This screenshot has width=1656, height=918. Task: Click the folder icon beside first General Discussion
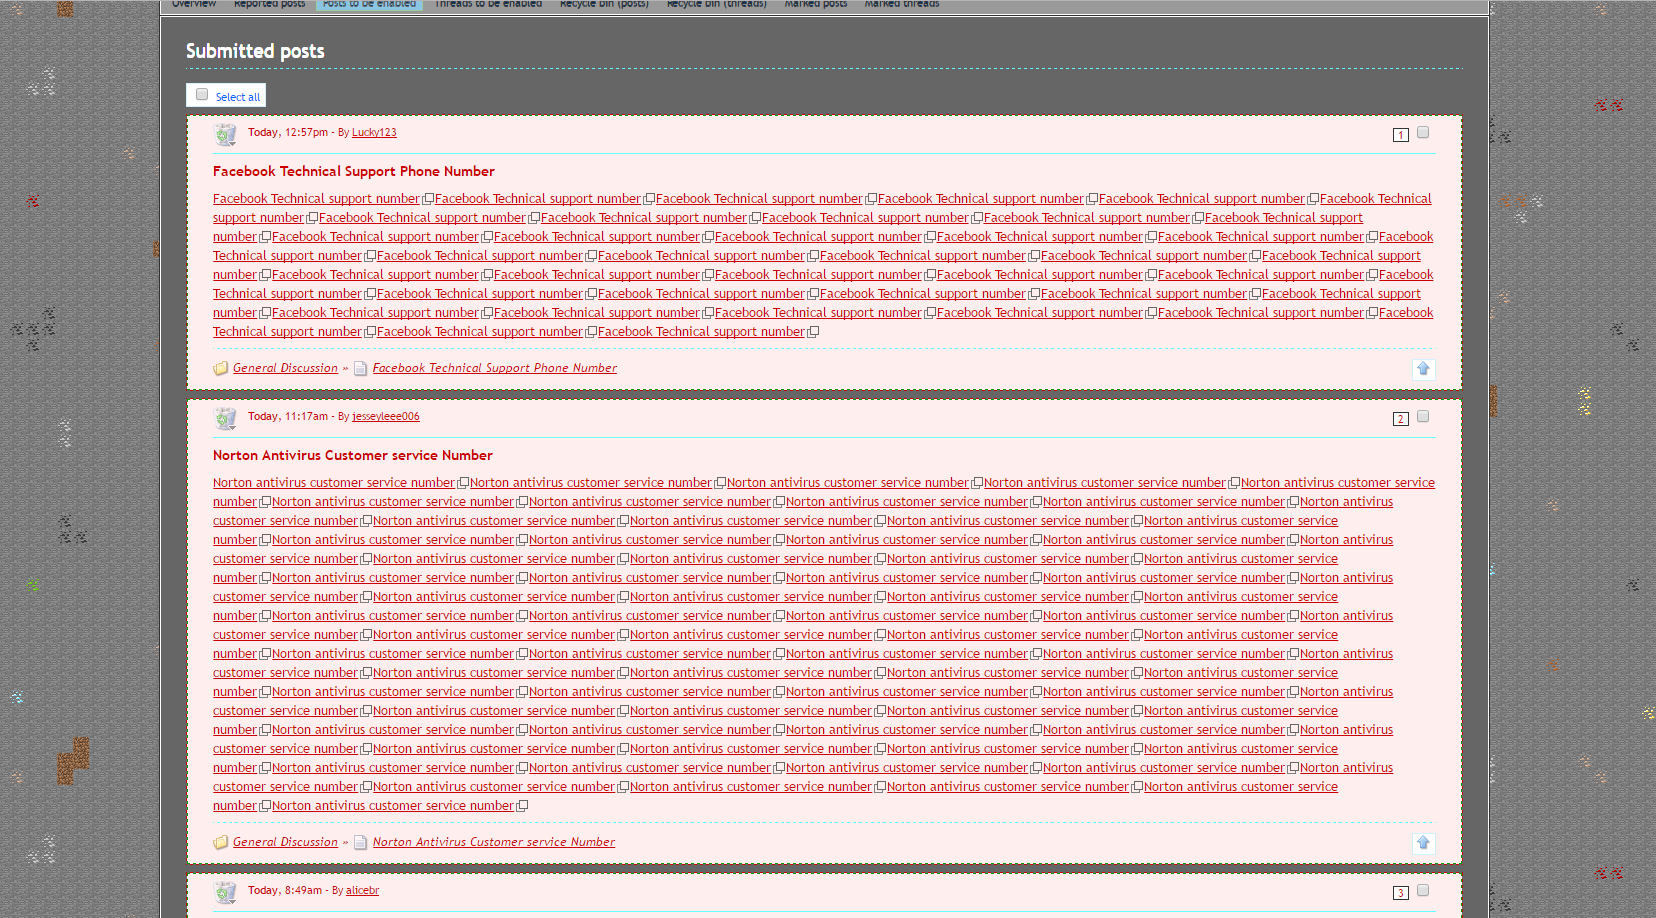221,369
